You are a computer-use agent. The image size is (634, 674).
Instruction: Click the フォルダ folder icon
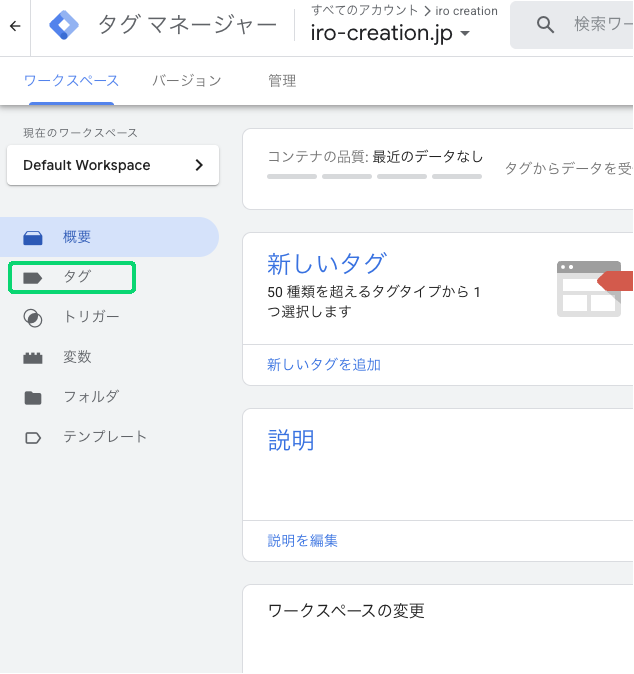click(x=33, y=398)
